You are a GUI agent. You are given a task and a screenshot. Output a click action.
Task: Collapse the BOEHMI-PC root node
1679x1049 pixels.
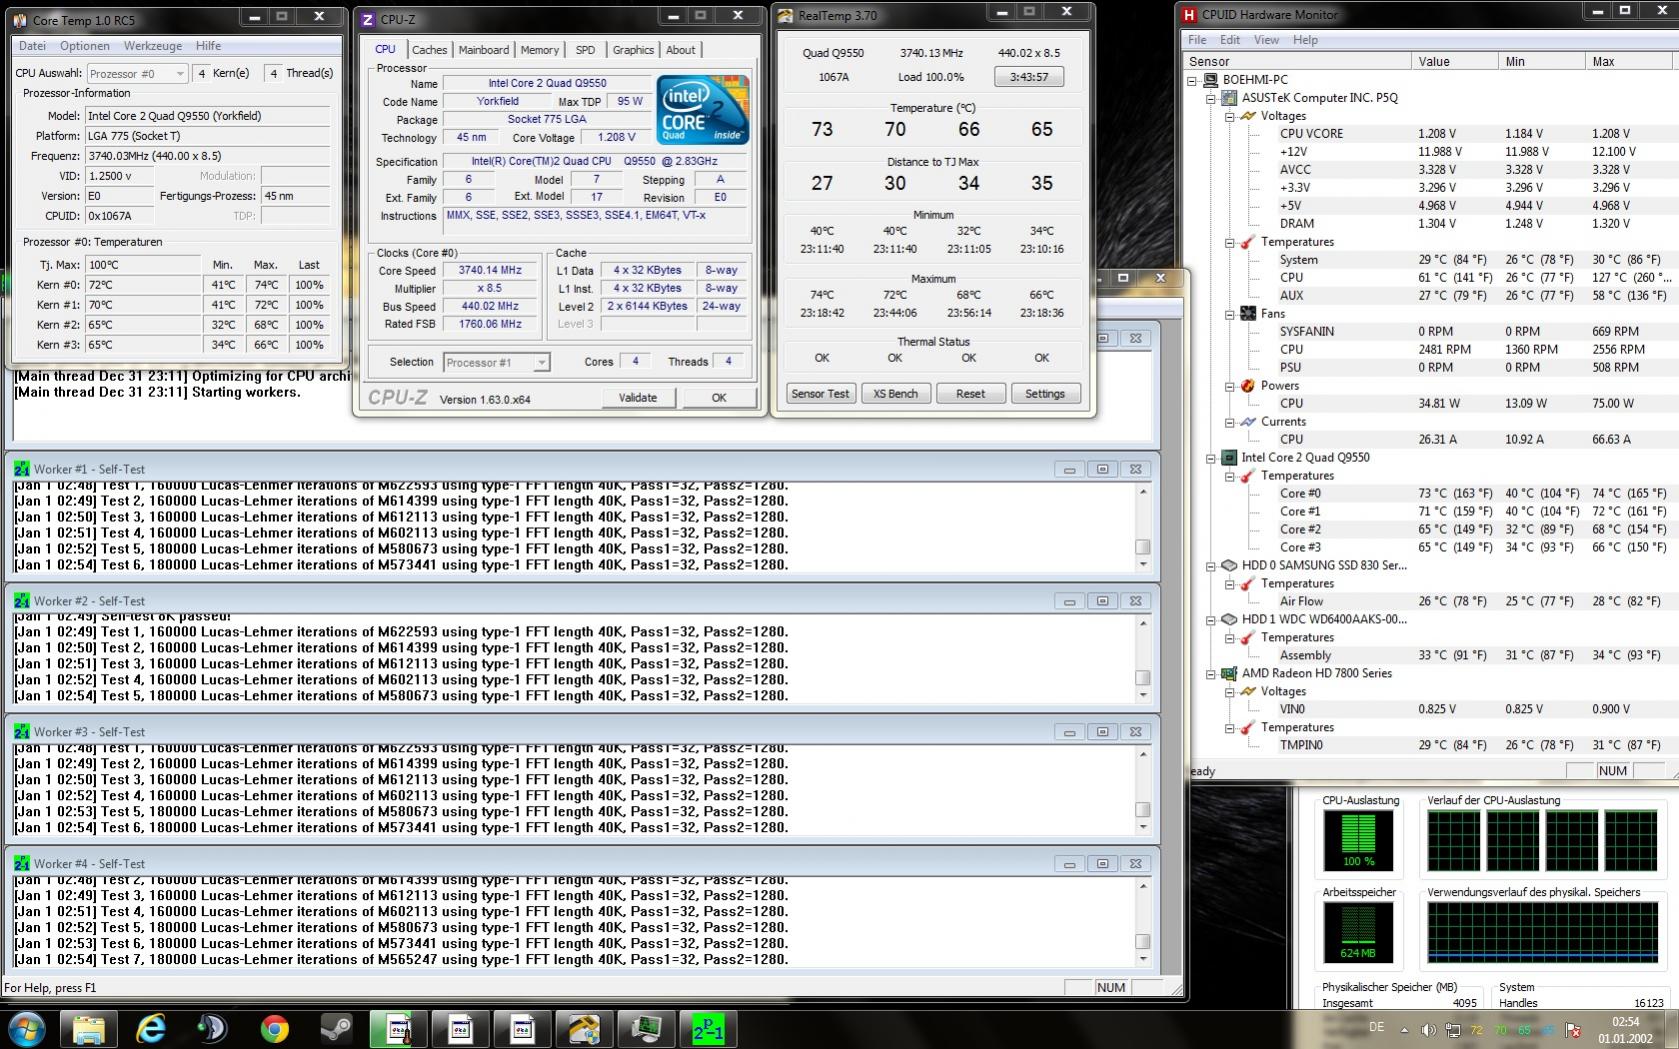coord(1192,80)
